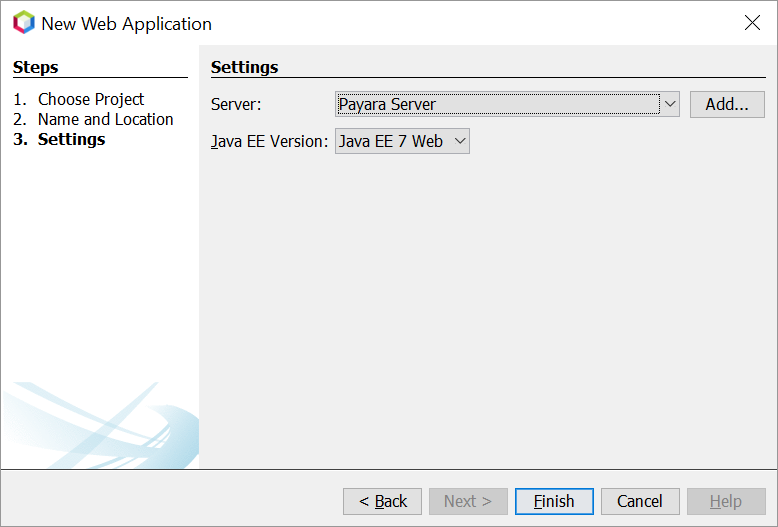Image resolution: width=778 pixels, height=527 pixels.
Task: Select the Name and Location step
Action: pos(105,119)
